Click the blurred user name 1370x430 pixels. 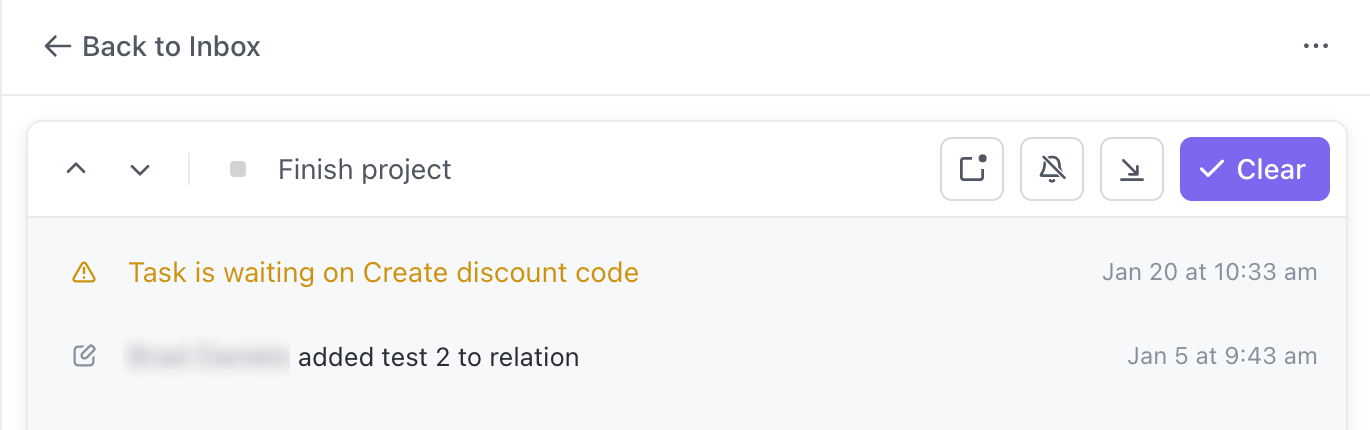pos(208,356)
